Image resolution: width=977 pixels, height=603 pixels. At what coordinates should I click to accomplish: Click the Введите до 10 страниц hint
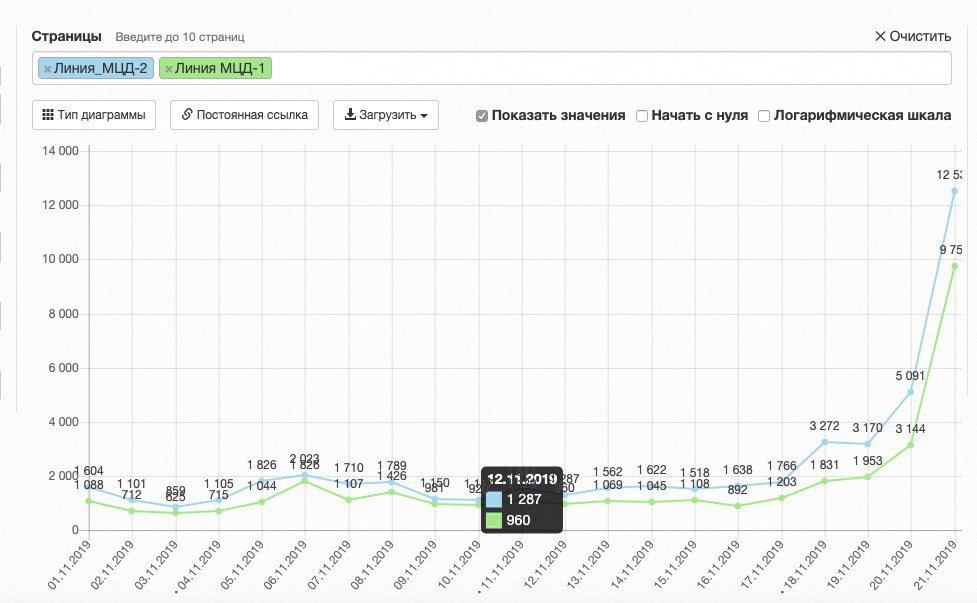click(x=179, y=37)
